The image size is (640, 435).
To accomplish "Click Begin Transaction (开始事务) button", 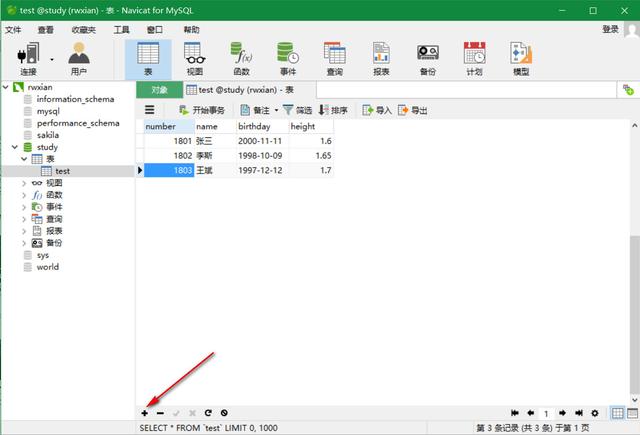I will tap(202, 110).
